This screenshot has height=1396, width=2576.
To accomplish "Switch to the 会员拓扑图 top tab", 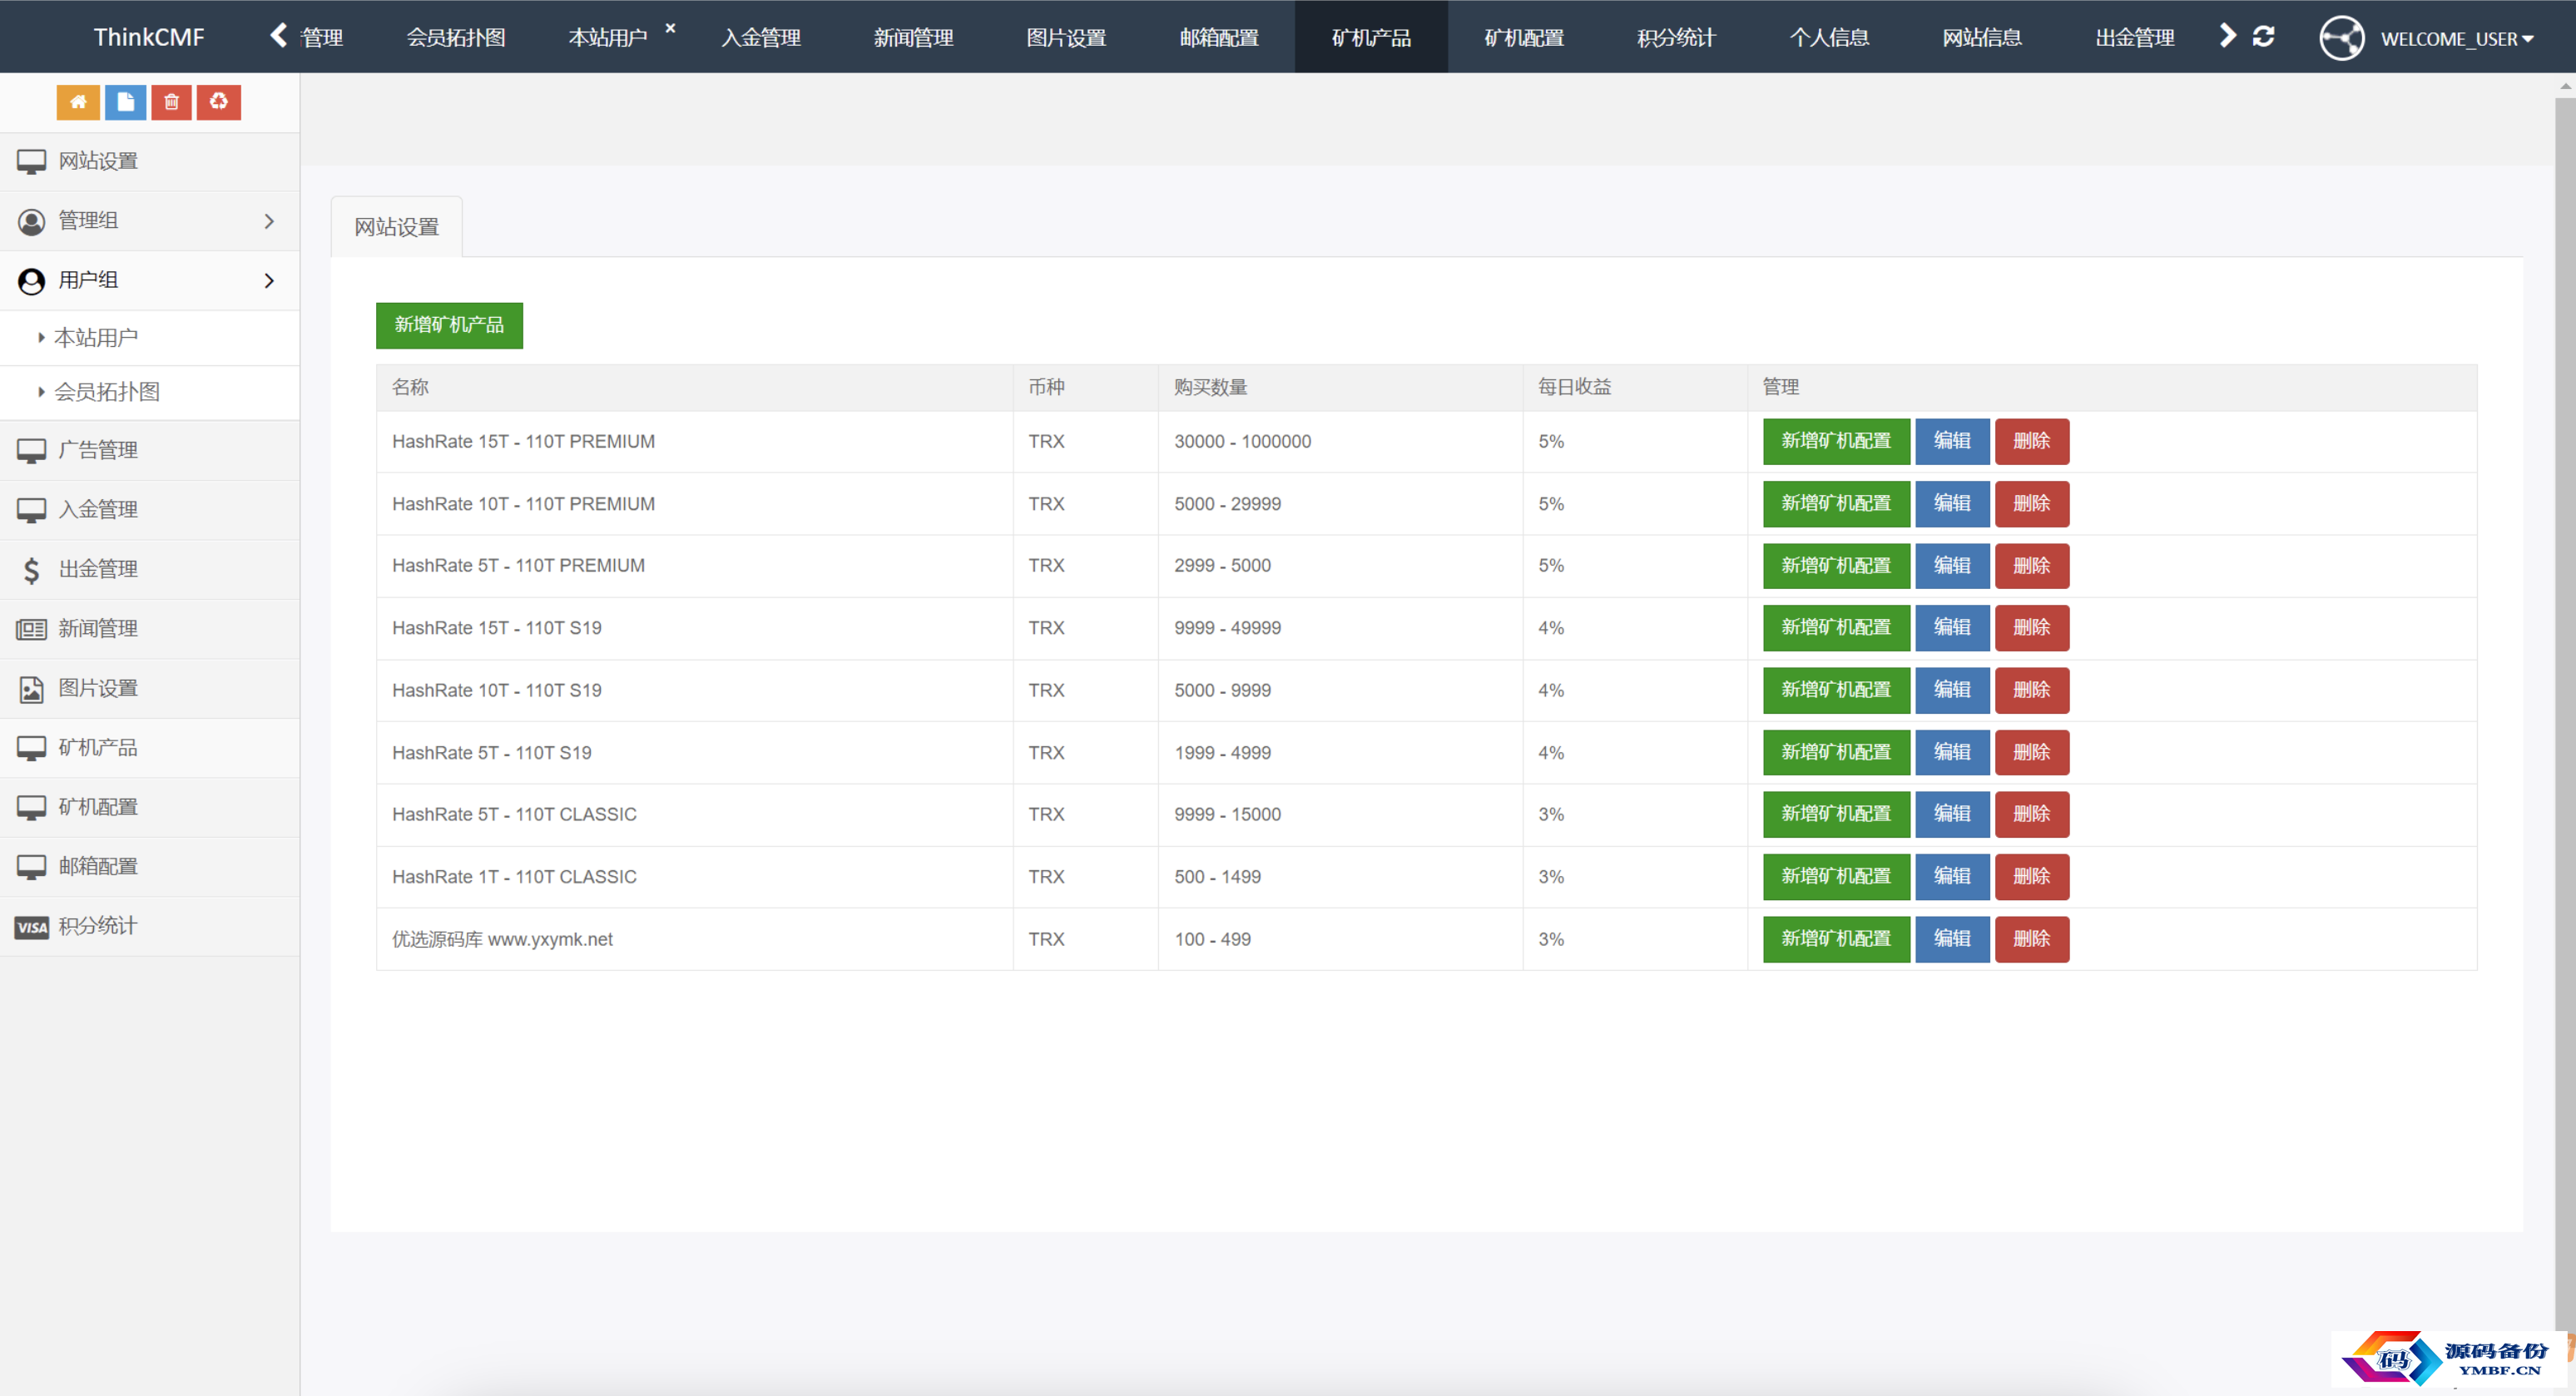I will pos(456,38).
